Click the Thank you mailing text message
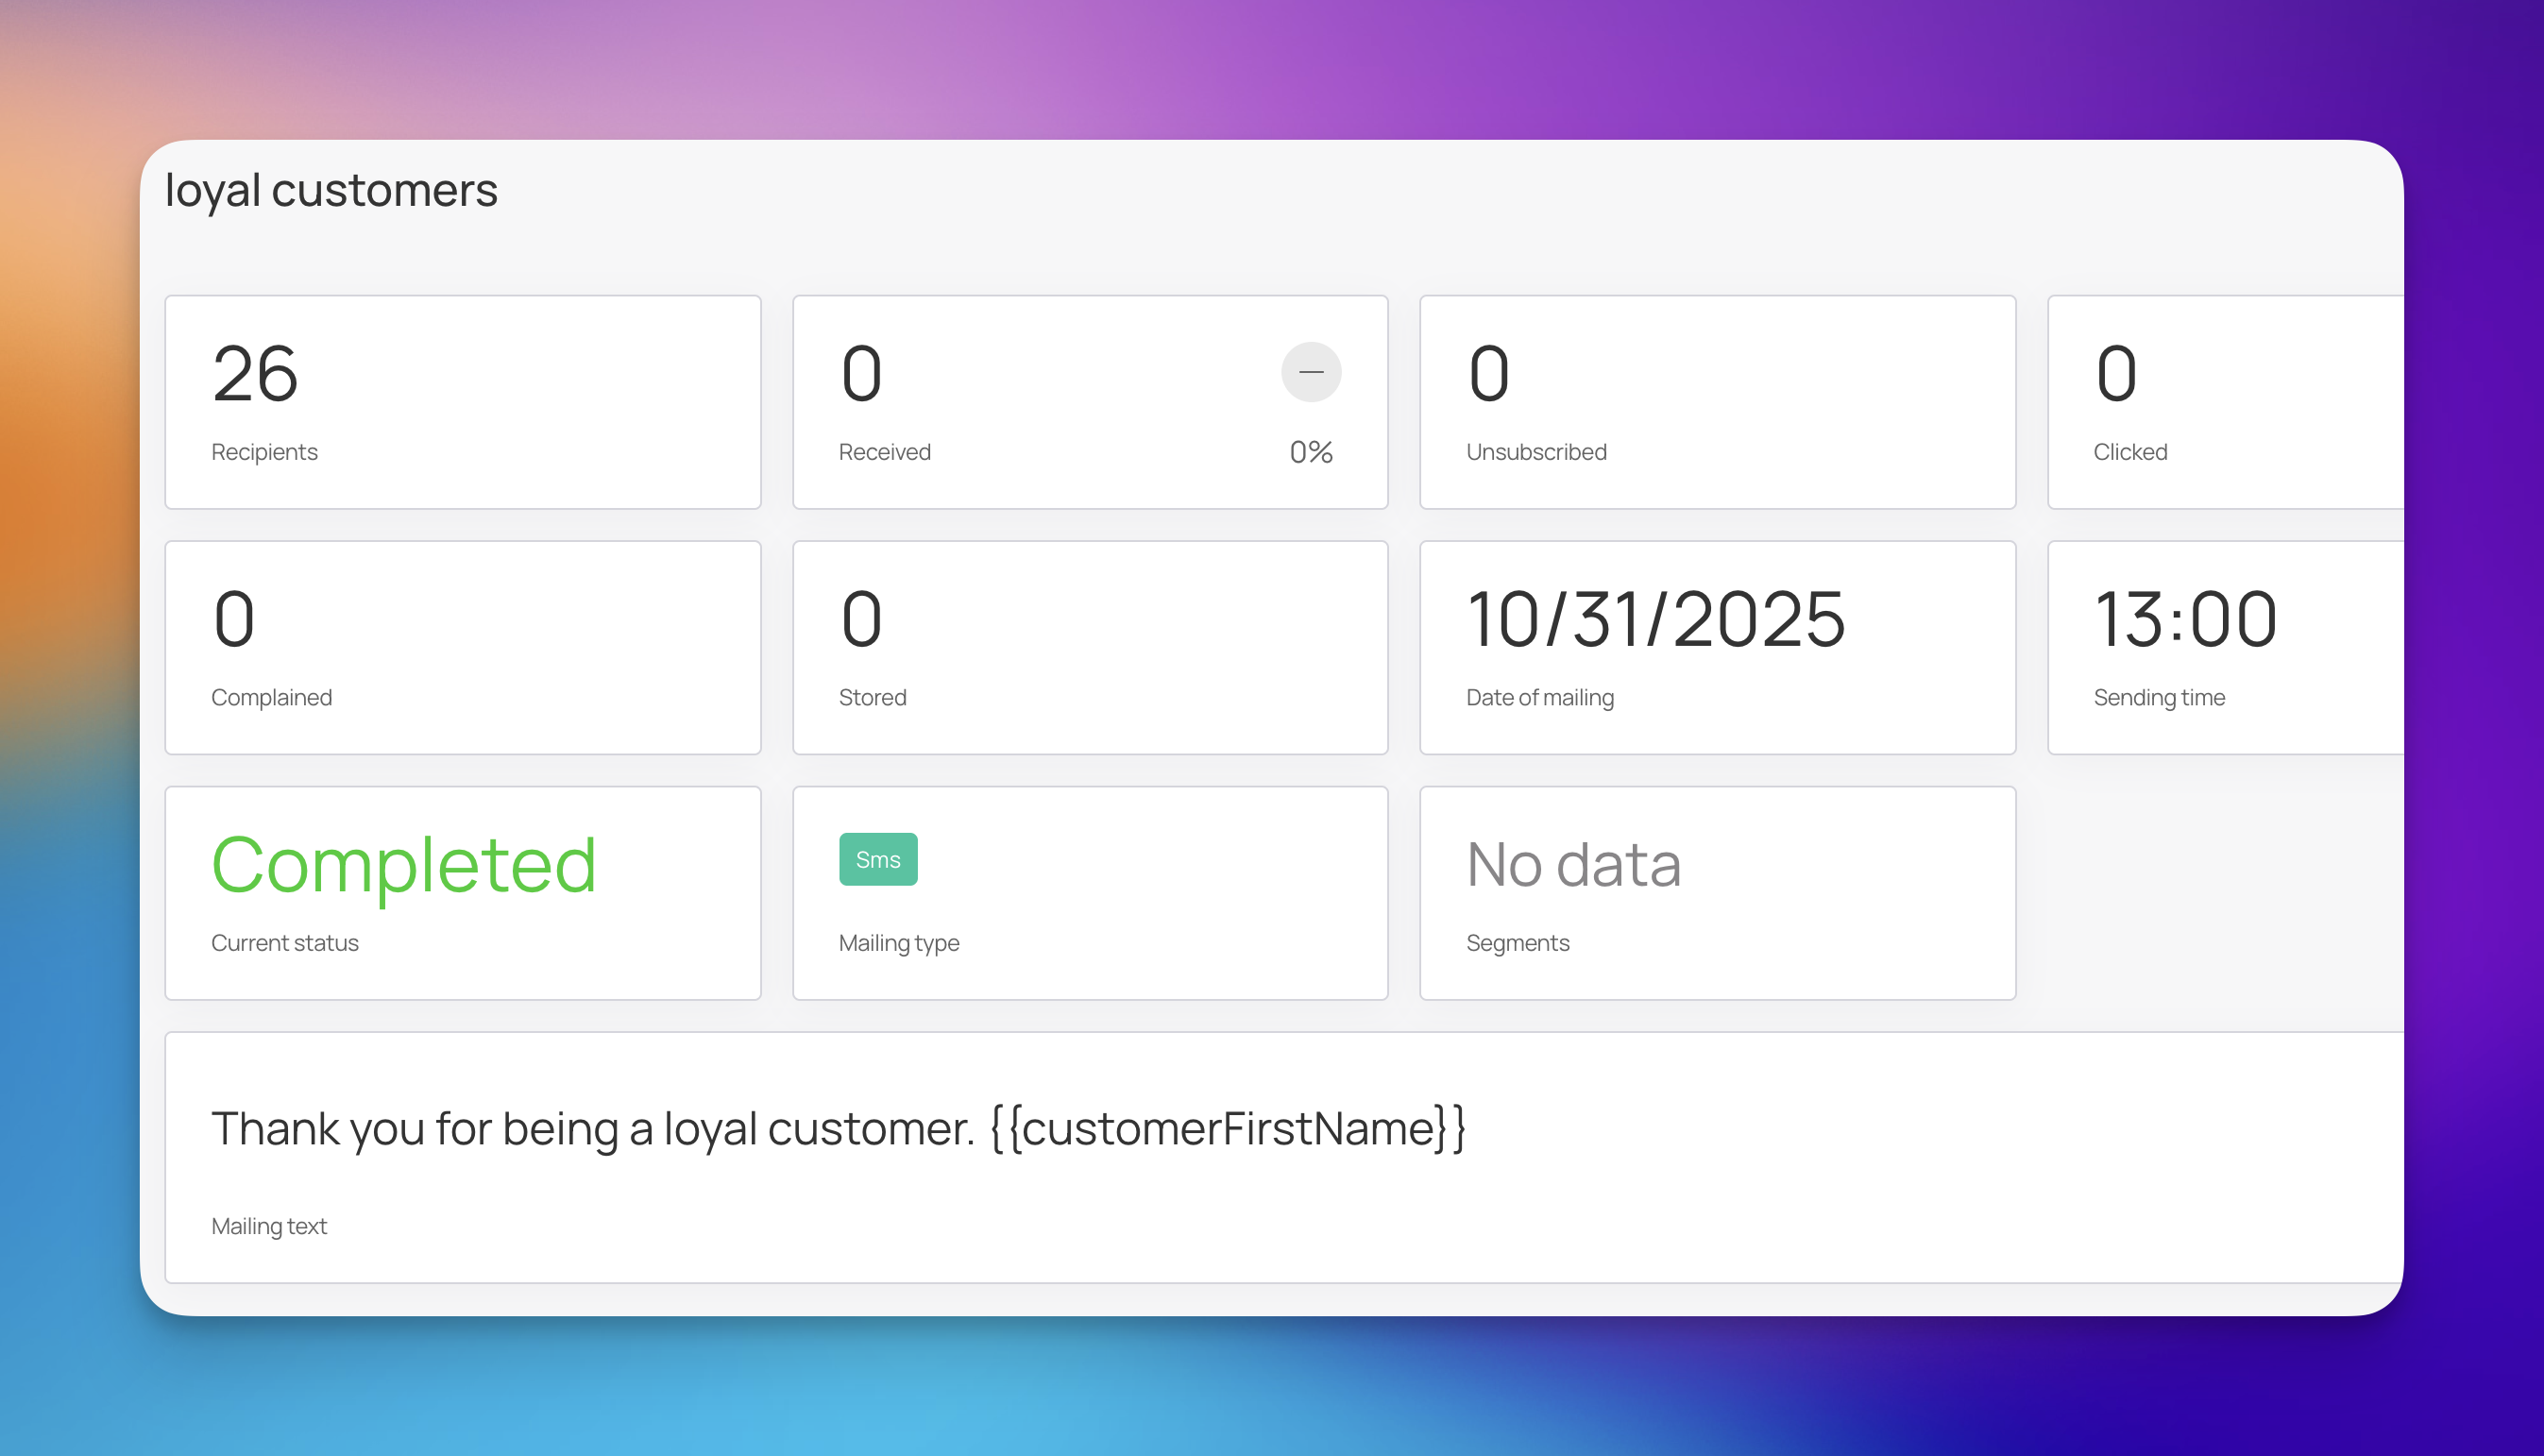 (x=838, y=1129)
